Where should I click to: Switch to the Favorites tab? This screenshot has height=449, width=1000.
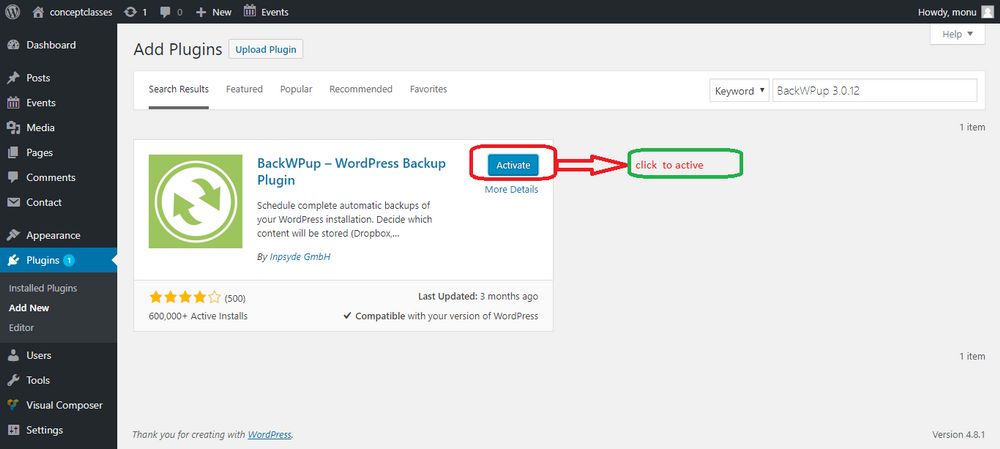(429, 89)
